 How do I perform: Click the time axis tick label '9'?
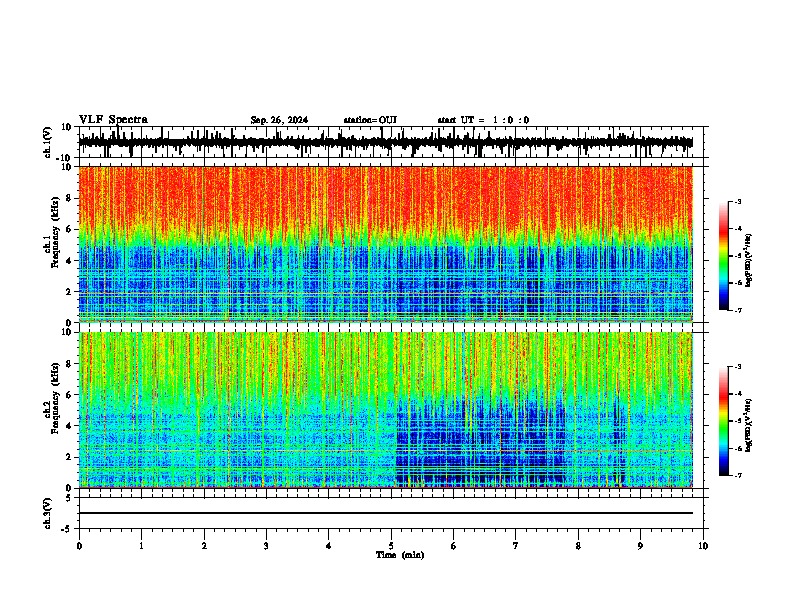pyautogui.click(x=640, y=546)
